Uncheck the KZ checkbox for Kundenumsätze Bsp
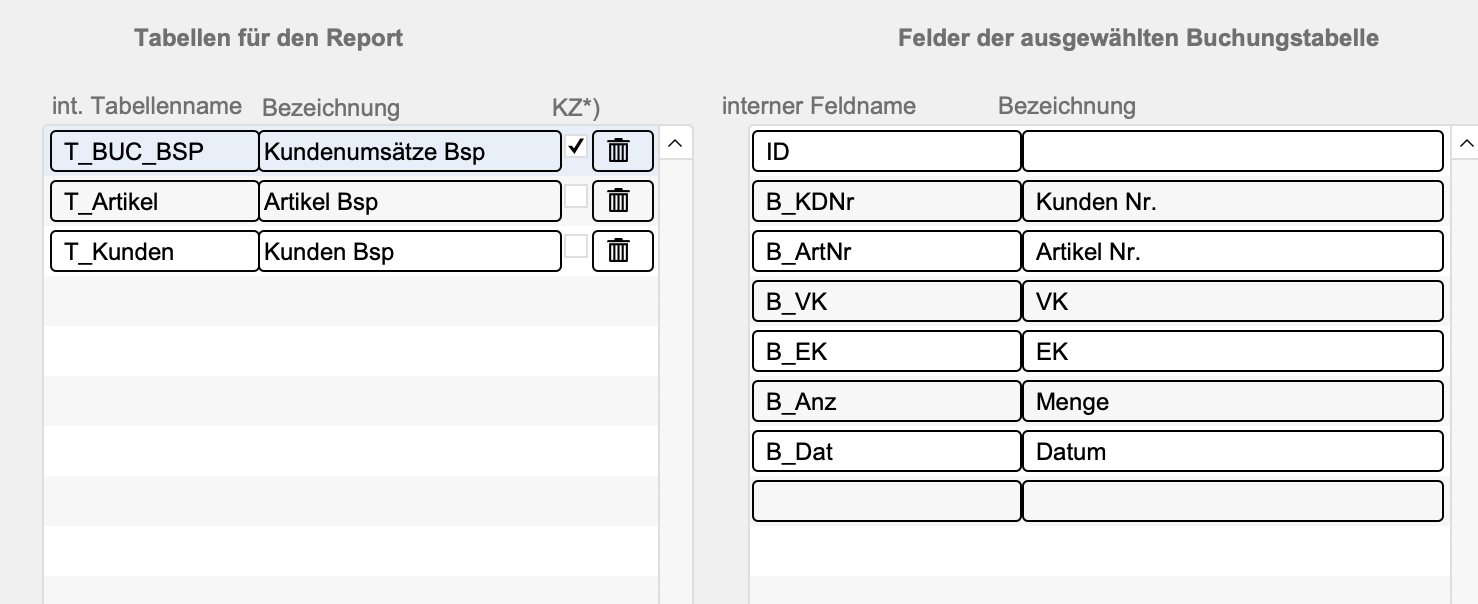This screenshot has width=1478, height=604. pos(576,147)
